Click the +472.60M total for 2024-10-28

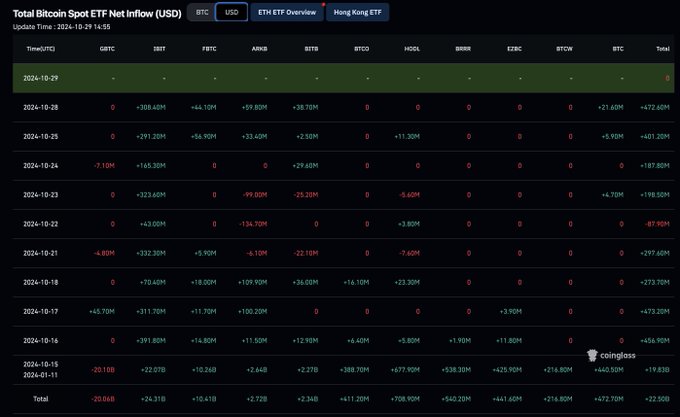tap(655, 108)
